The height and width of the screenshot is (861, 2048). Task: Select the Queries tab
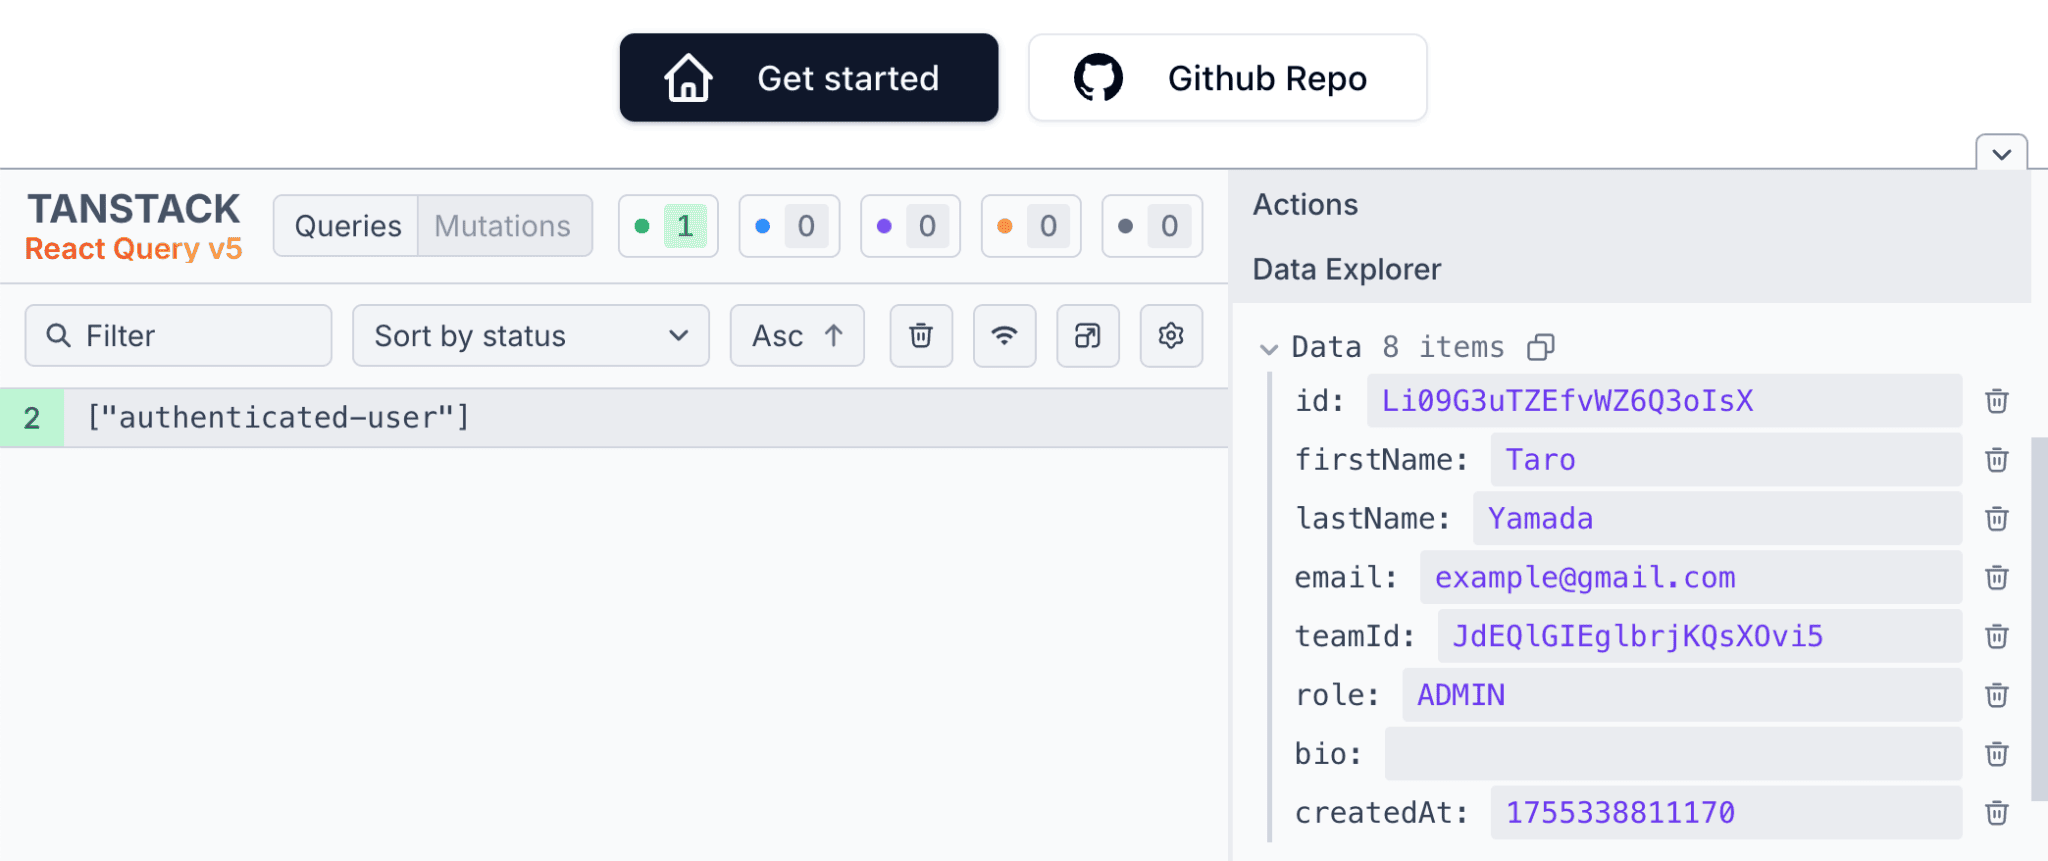tap(347, 226)
